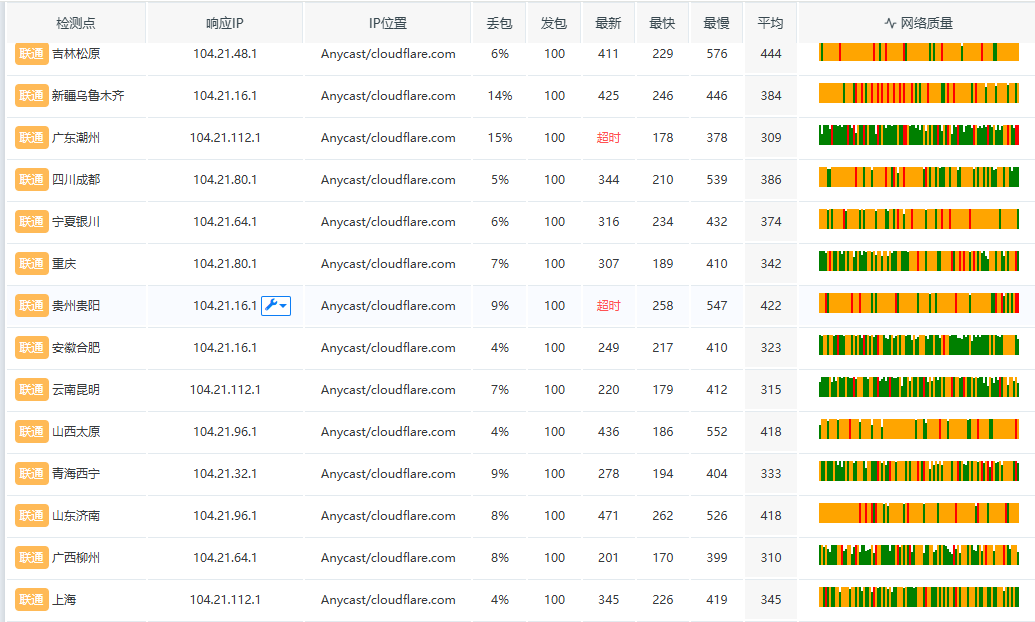
Task: Click the 响应IP column header
Action: tap(225, 23)
